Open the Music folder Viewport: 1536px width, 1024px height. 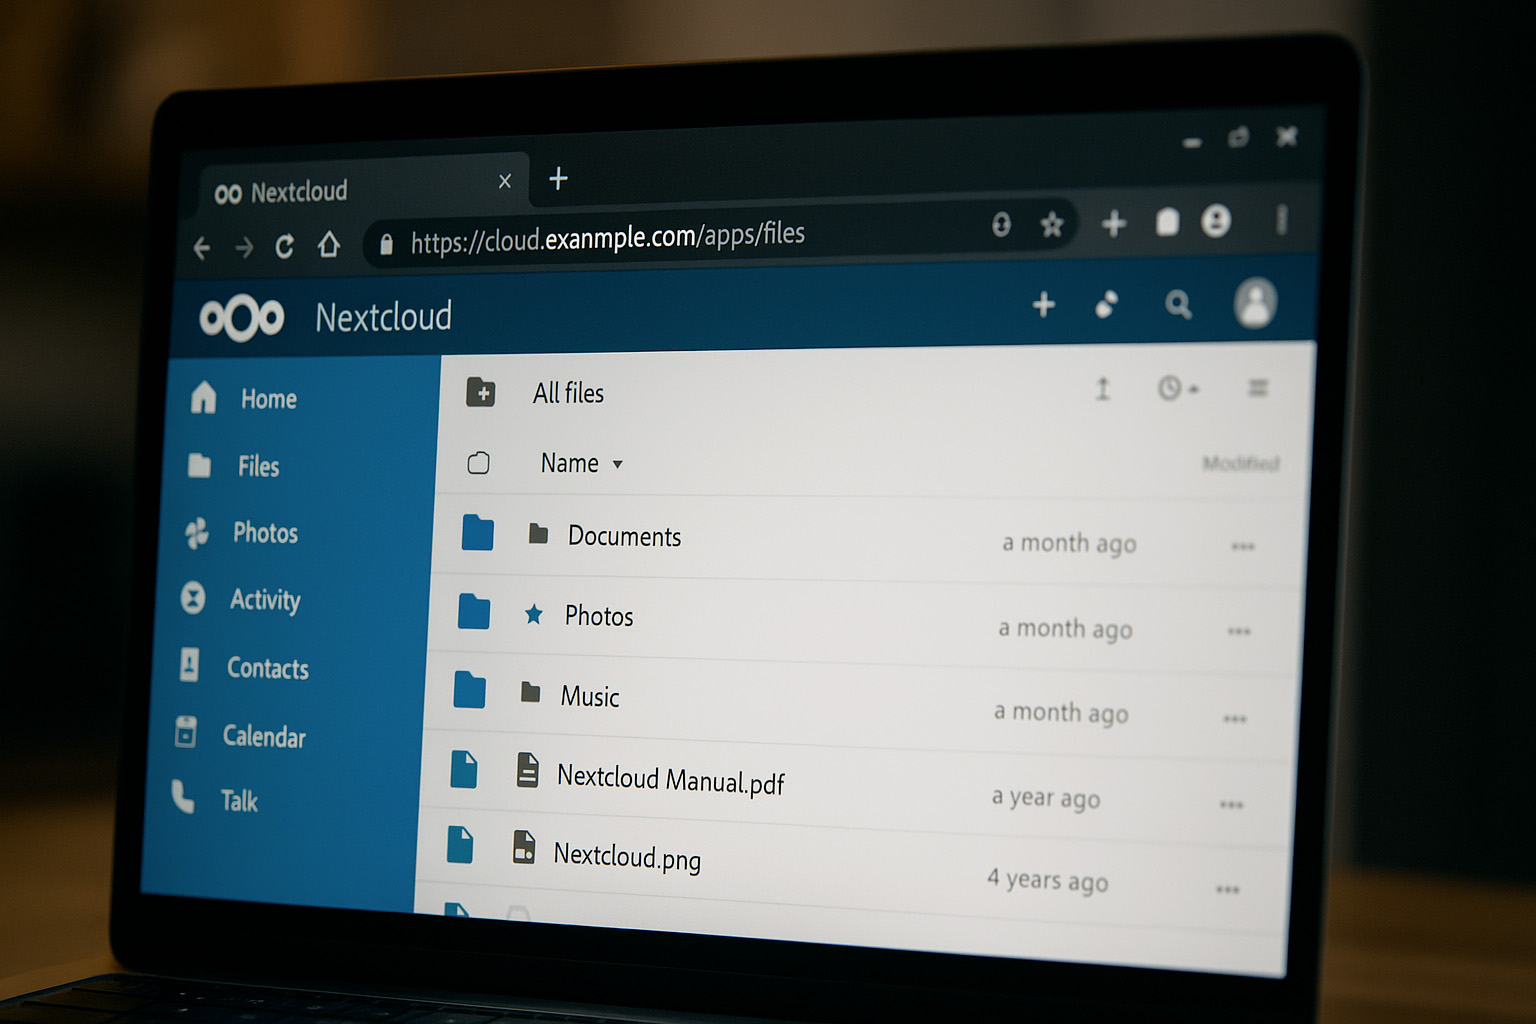tap(590, 696)
